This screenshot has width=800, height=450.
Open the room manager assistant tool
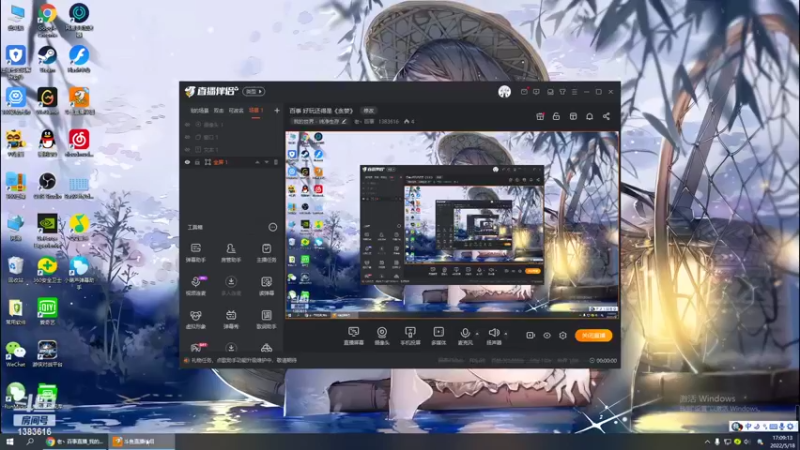coord(231,253)
